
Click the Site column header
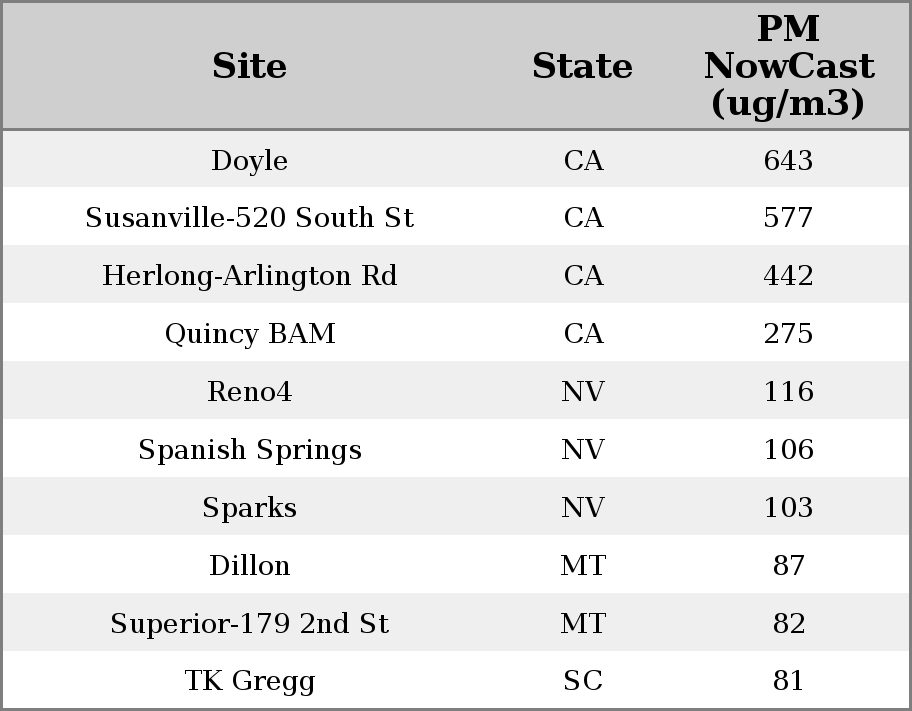pyautogui.click(x=249, y=66)
